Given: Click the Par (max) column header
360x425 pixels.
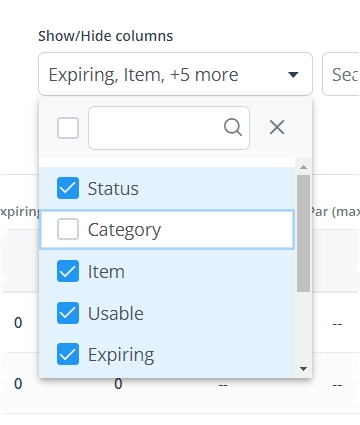Looking at the screenshot, I should tap(335, 212).
